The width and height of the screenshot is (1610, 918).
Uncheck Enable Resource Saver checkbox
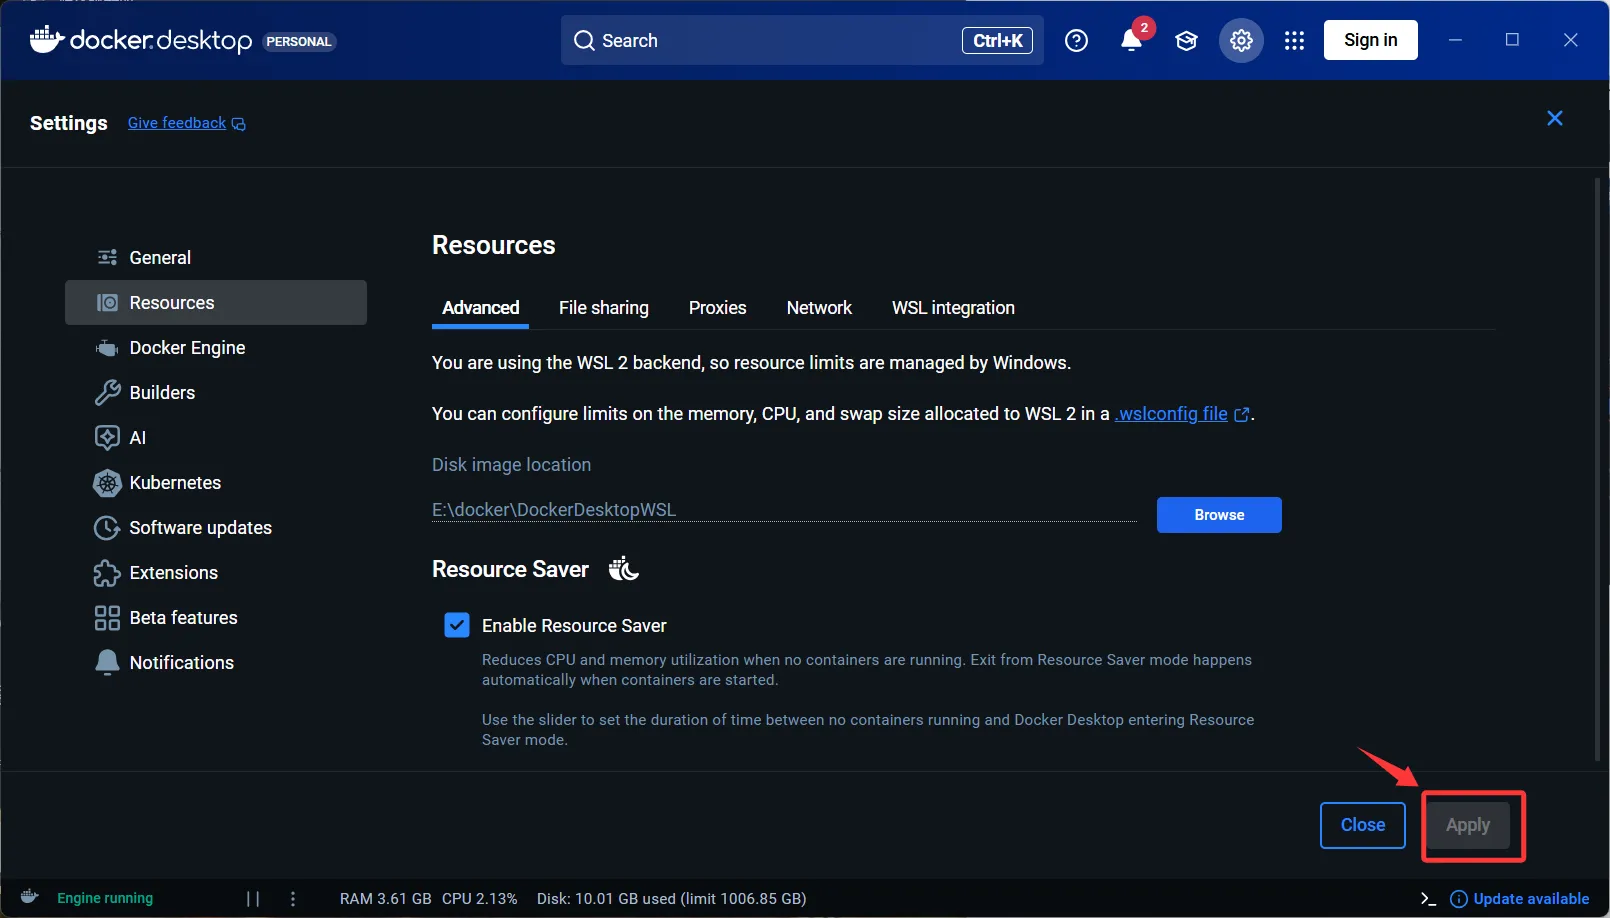(x=457, y=625)
